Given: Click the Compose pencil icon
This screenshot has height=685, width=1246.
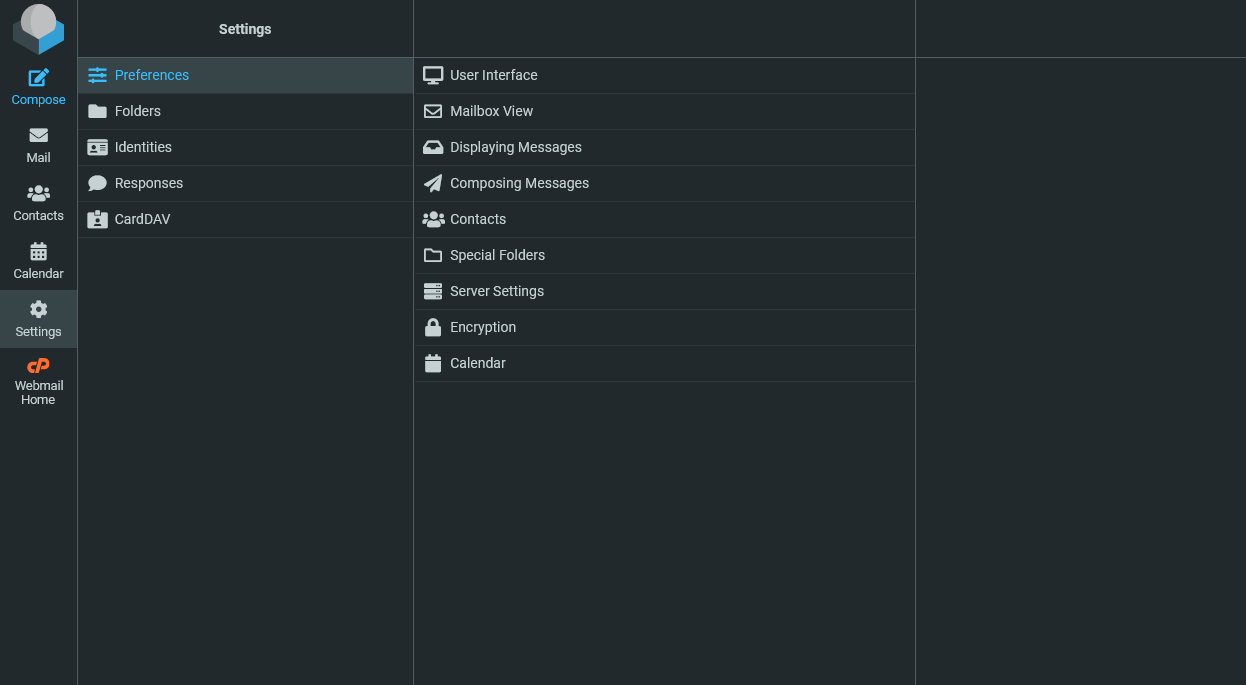Looking at the screenshot, I should click(38, 78).
